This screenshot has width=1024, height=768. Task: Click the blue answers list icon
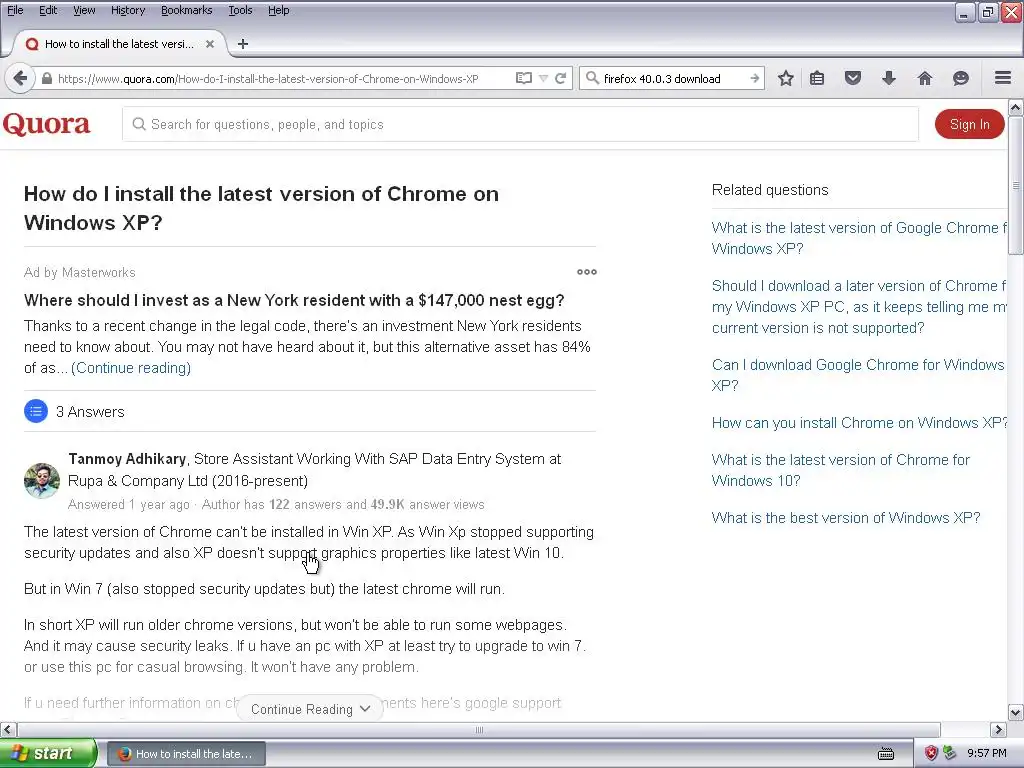(36, 411)
